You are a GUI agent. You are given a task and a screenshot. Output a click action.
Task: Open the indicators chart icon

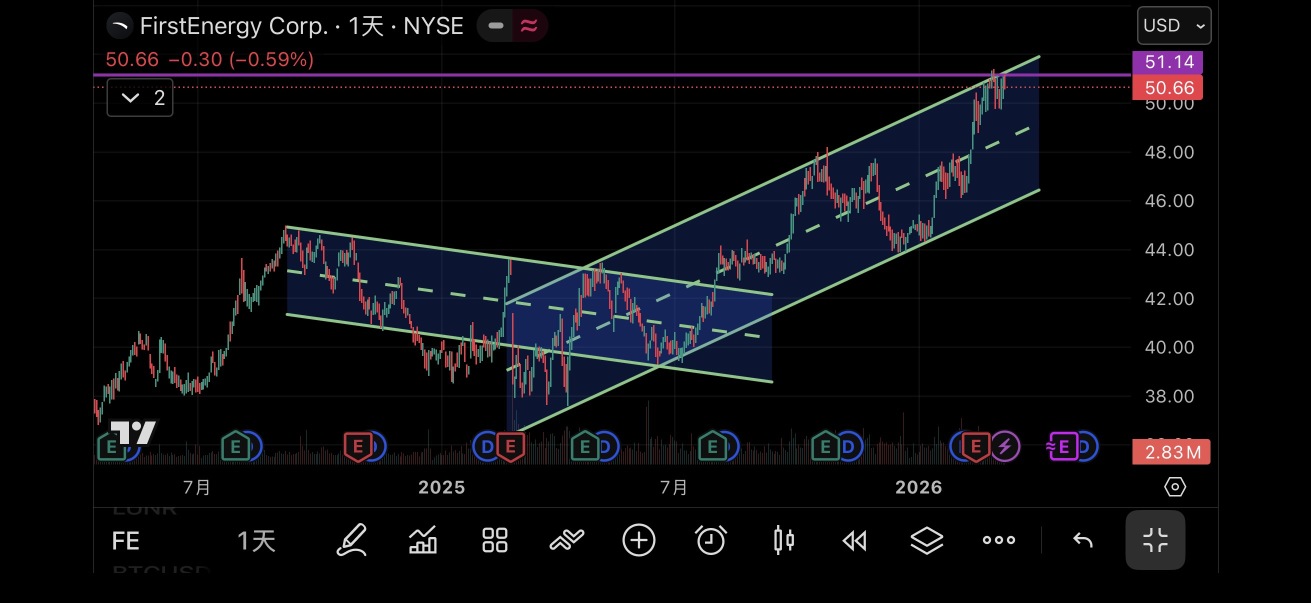point(423,541)
